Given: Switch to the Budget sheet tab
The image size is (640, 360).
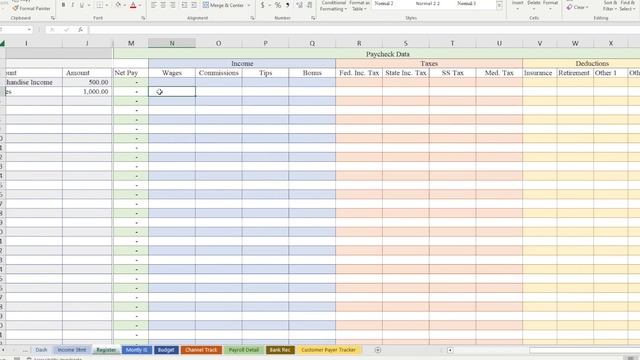Looking at the screenshot, I should (x=166, y=350).
